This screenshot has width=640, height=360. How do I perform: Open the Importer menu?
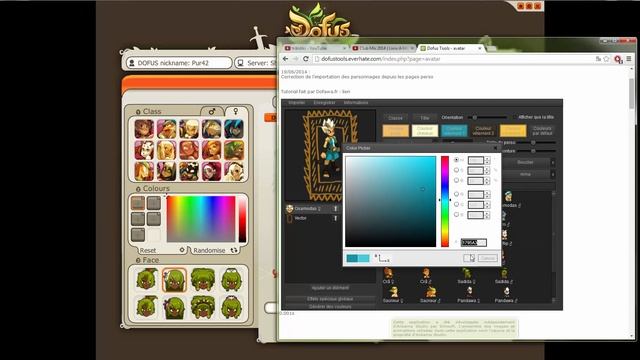coord(297,102)
